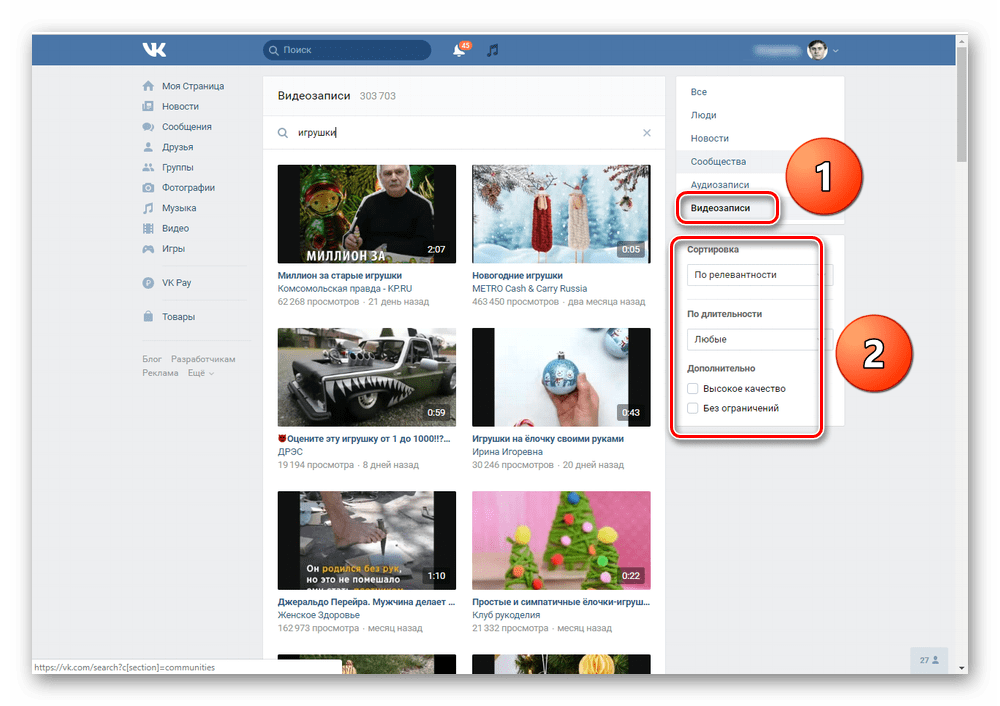Go to Друзья in left menu
This screenshot has width=1000, height=706.
(177, 147)
